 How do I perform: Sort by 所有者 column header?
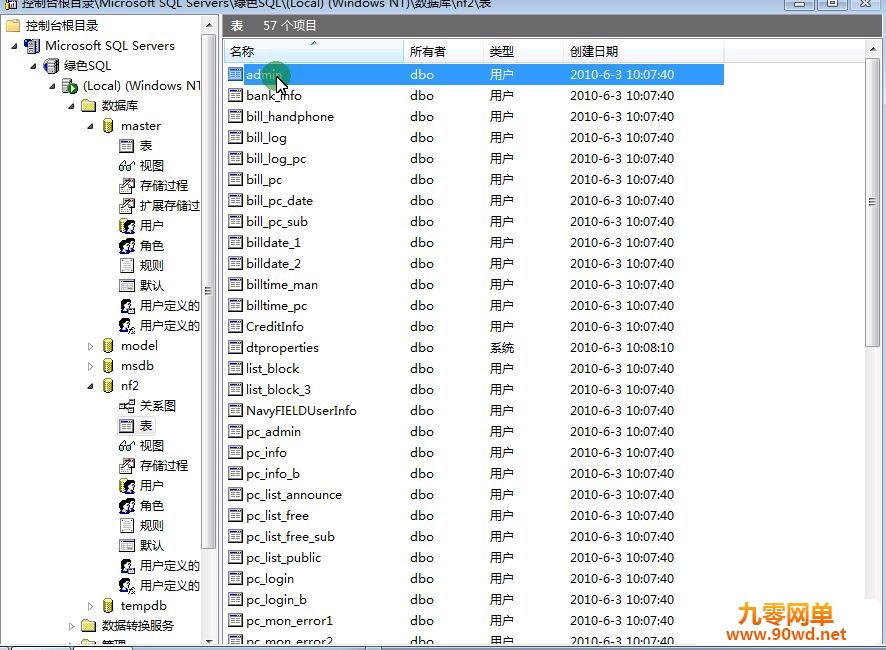[444, 51]
